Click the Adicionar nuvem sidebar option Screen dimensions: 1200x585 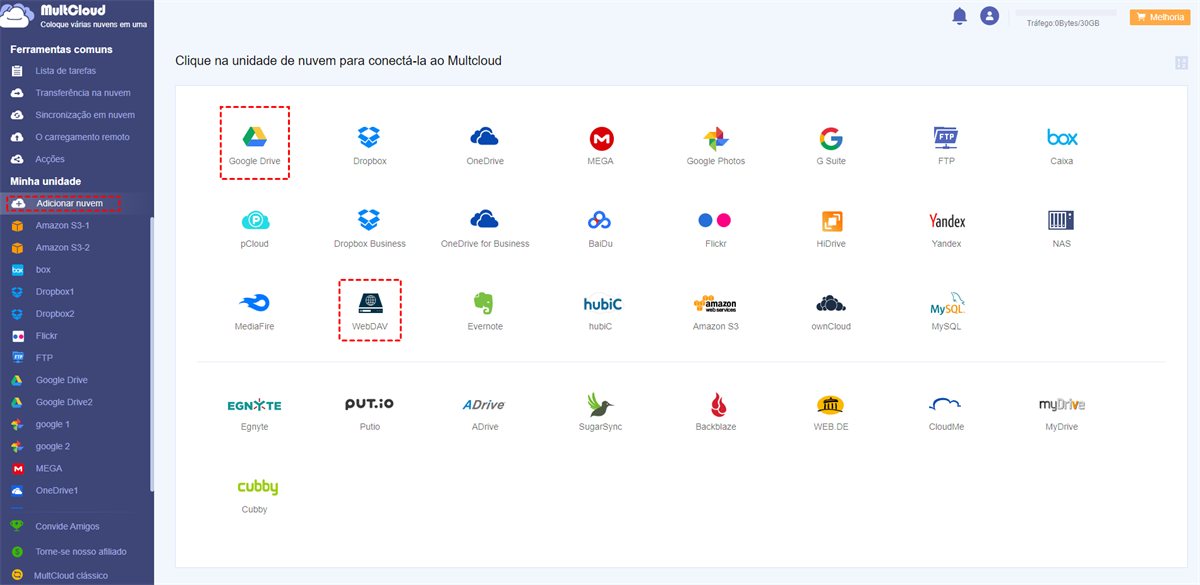[x=66, y=203]
